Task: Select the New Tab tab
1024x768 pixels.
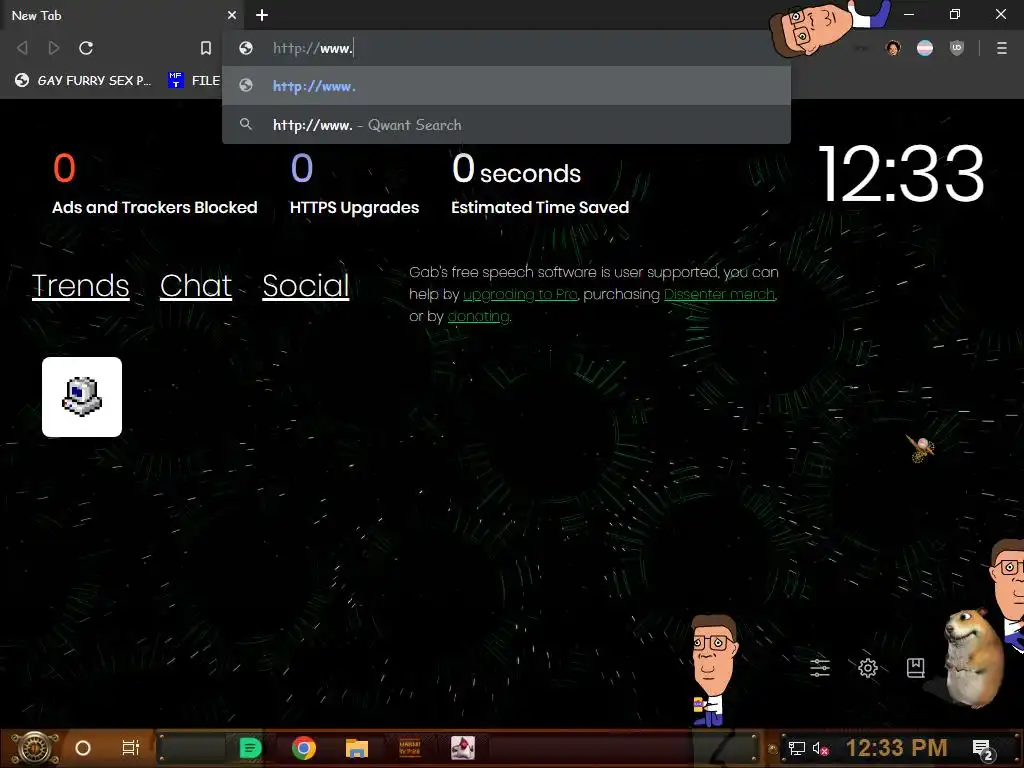Action: tap(121, 15)
